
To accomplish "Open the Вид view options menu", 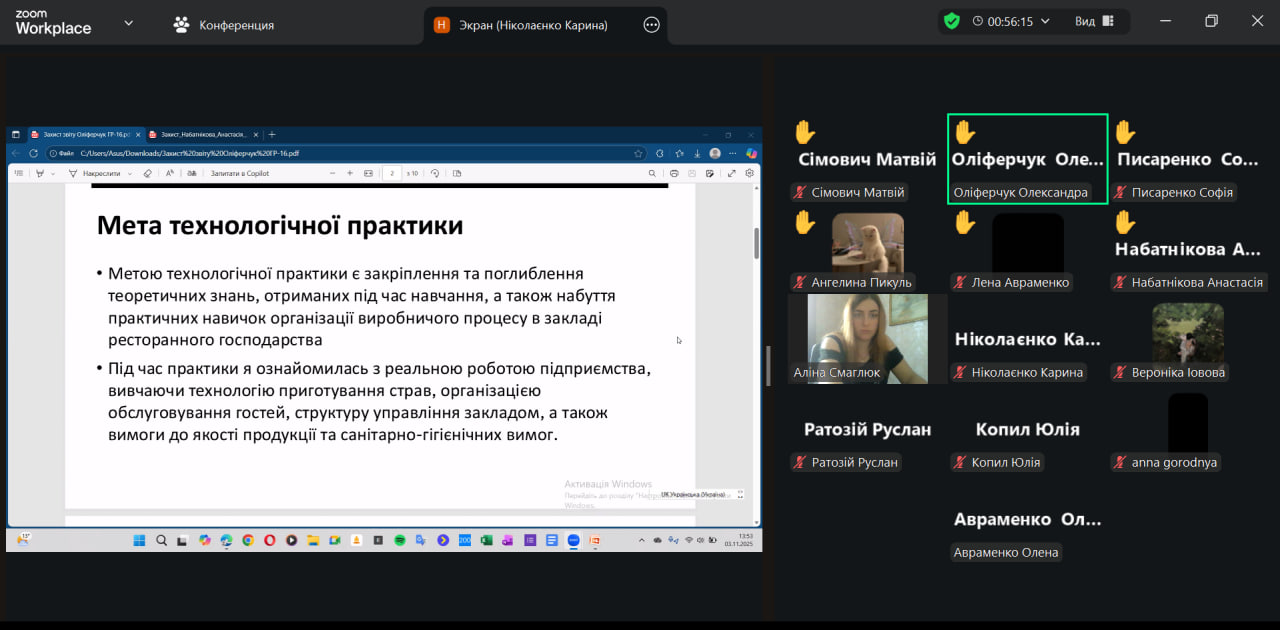I will [x=1094, y=21].
